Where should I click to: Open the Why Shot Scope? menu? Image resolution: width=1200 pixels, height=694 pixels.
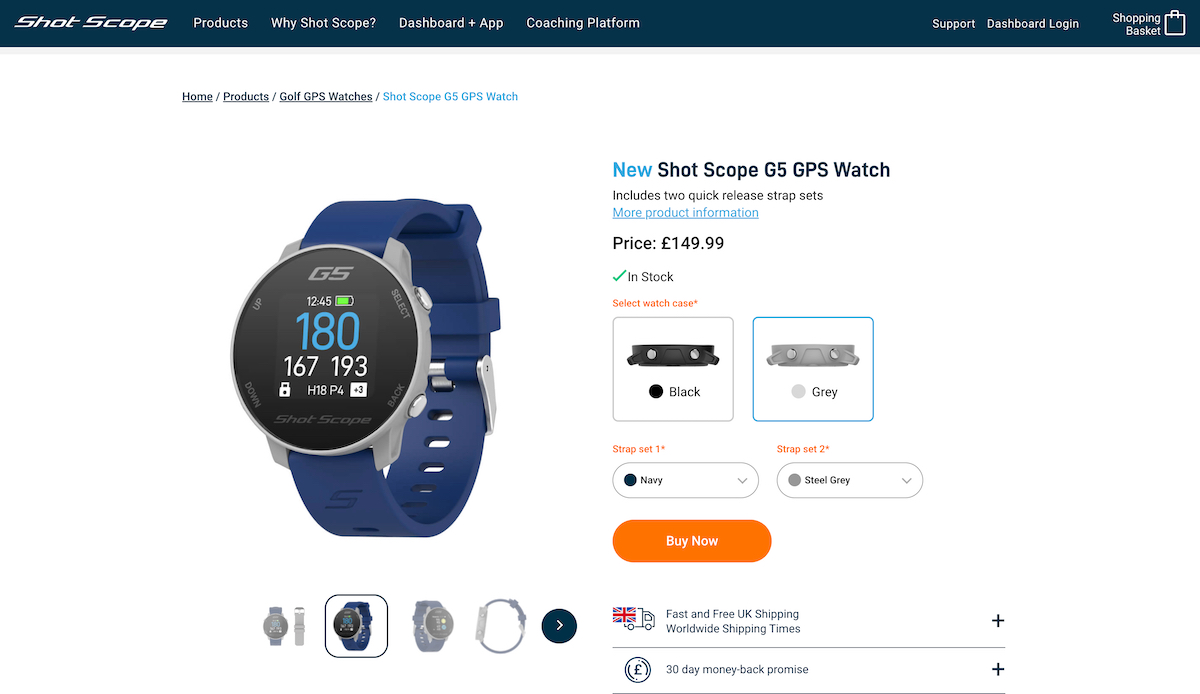click(x=323, y=23)
